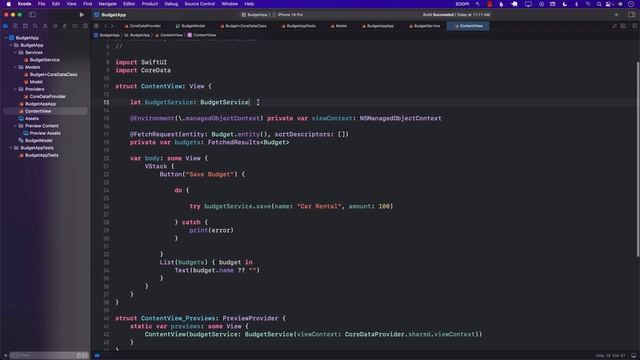The width and height of the screenshot is (640, 360).
Task: Toggle the navigator sidebar visibility button
Action: point(32,15)
